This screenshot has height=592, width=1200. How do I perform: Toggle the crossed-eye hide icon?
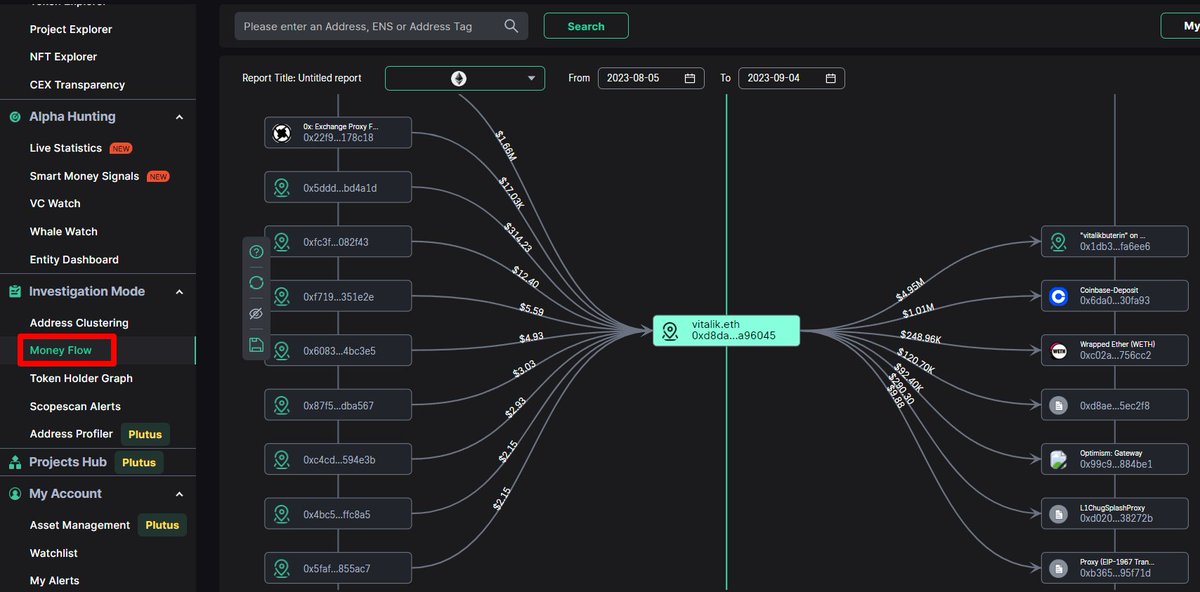pos(256,314)
